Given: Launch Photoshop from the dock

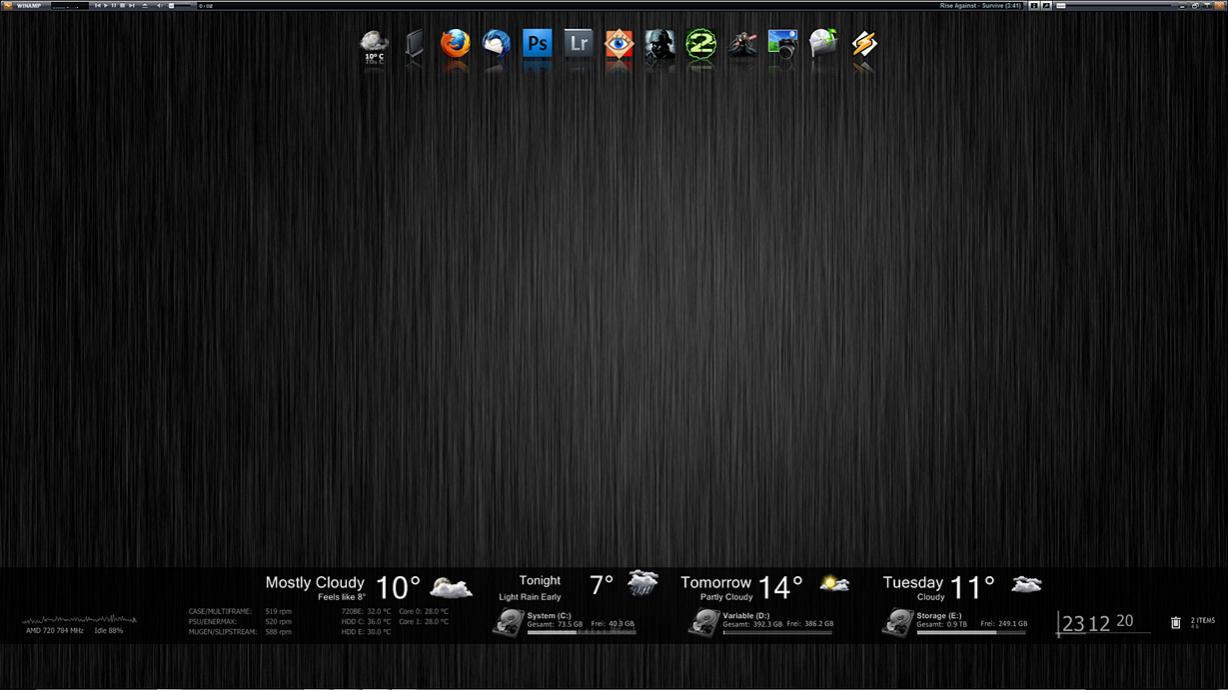Looking at the screenshot, I should click(x=537, y=43).
